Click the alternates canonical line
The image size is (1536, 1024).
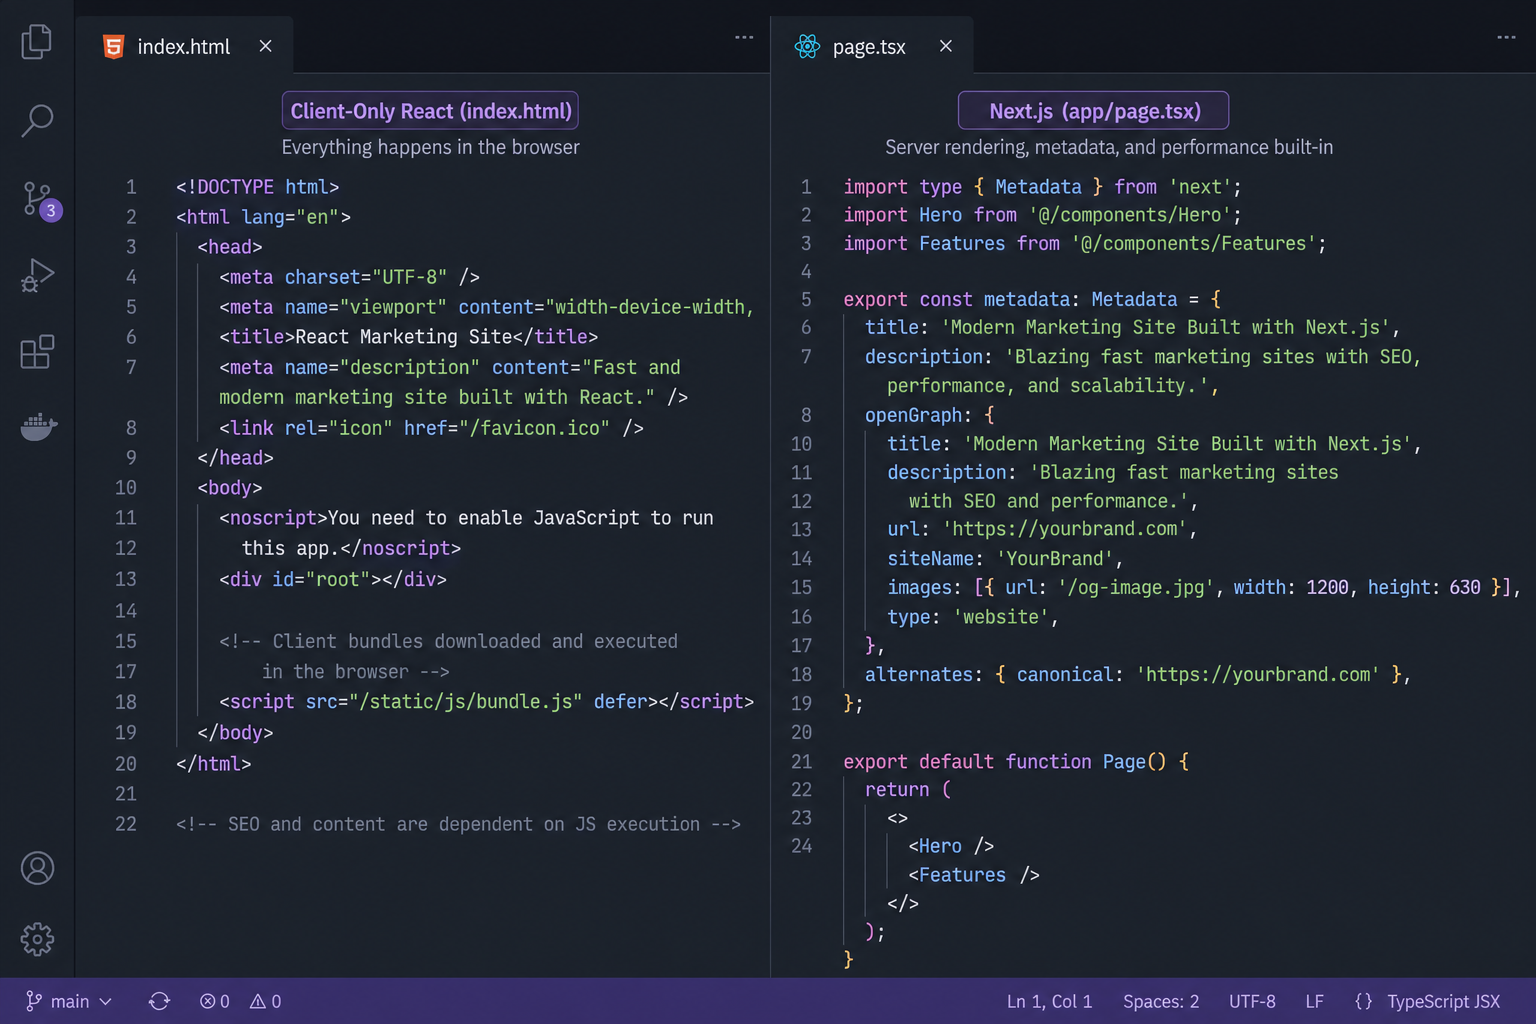pyautogui.click(x=1138, y=675)
